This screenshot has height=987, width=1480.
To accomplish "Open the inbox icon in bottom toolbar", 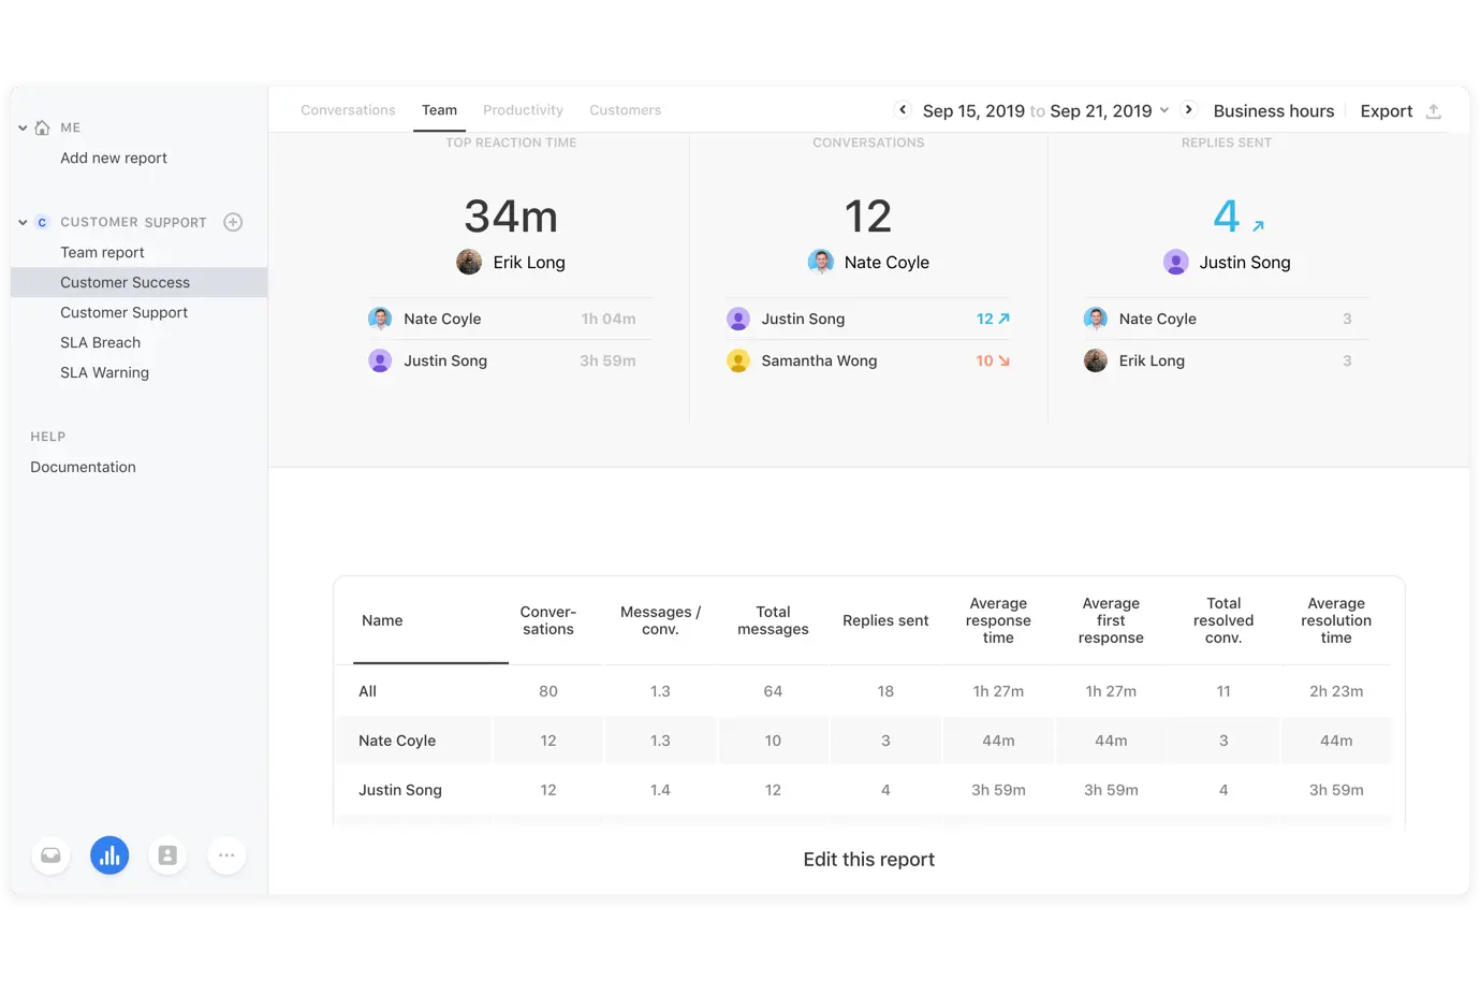I will 50,855.
